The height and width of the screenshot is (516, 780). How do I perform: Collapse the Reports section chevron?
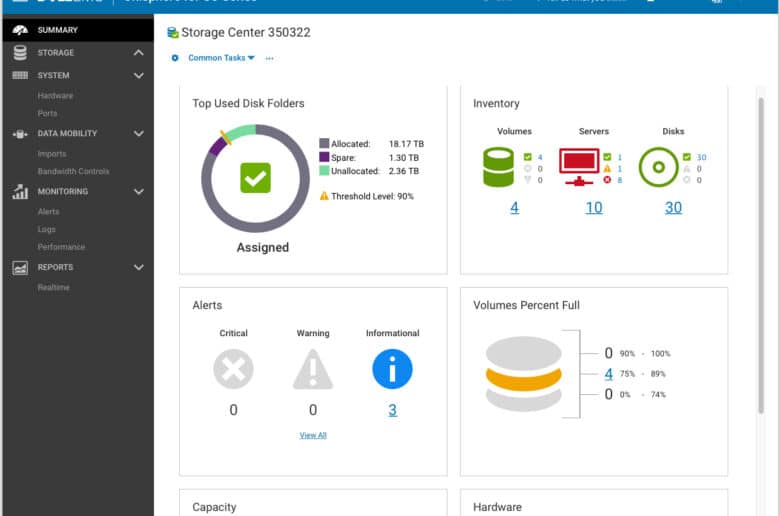point(139,267)
